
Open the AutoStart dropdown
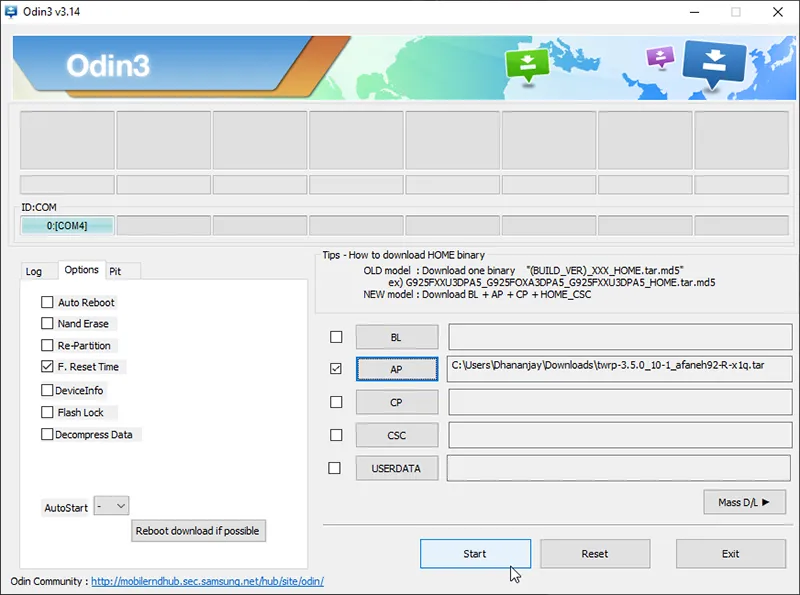coord(110,507)
